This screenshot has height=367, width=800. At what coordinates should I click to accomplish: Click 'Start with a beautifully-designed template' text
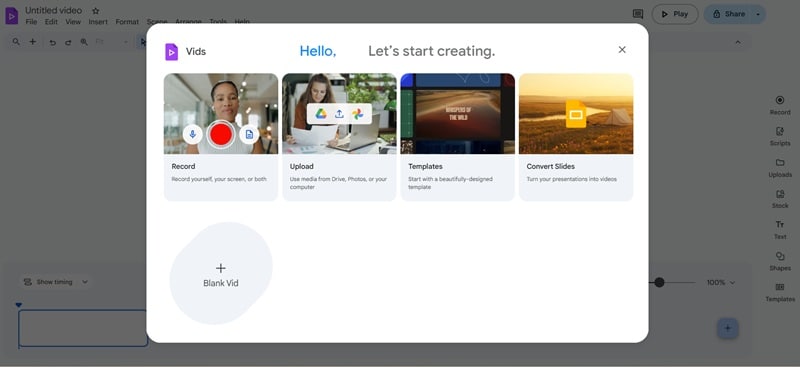tap(450, 183)
